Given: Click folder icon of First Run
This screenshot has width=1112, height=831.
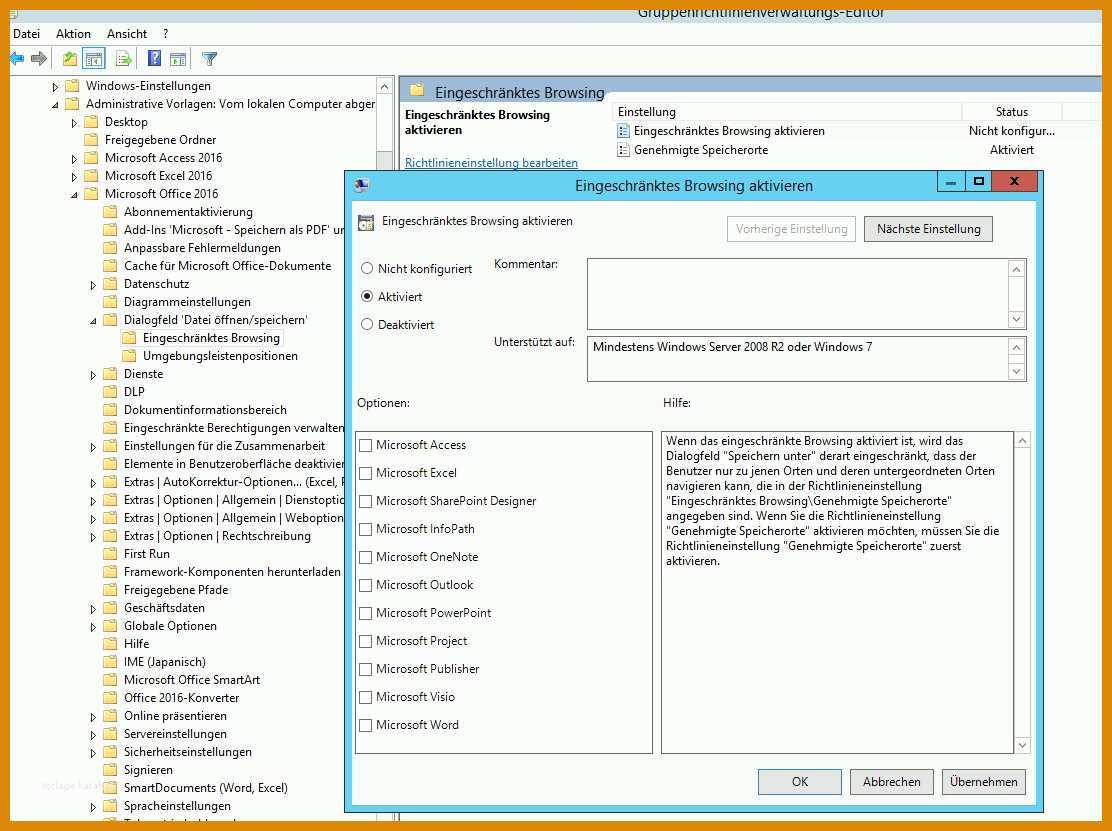Looking at the screenshot, I should 110,554.
